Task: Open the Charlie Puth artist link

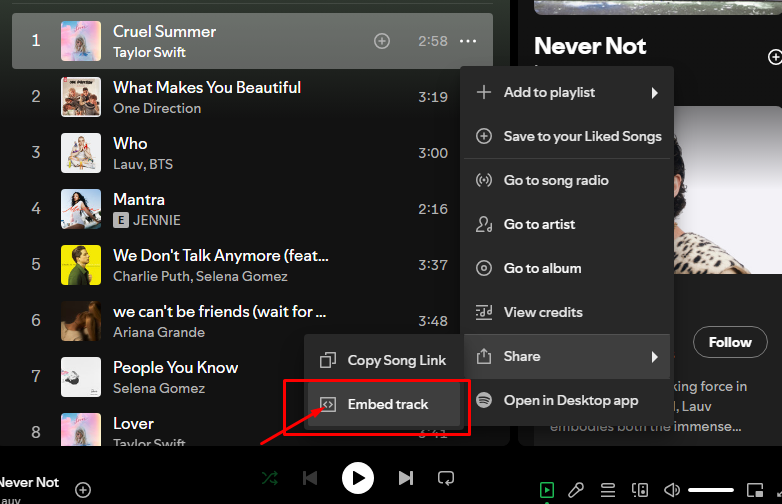Action: [151, 276]
